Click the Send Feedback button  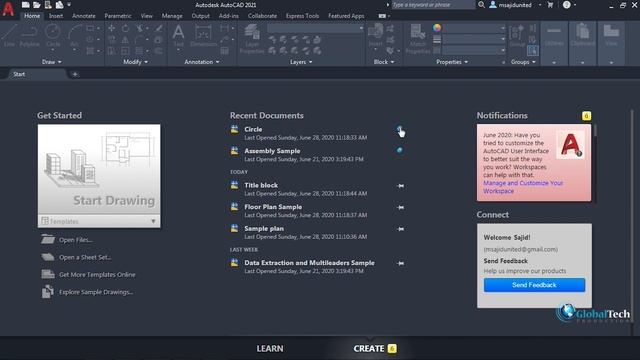(534, 285)
